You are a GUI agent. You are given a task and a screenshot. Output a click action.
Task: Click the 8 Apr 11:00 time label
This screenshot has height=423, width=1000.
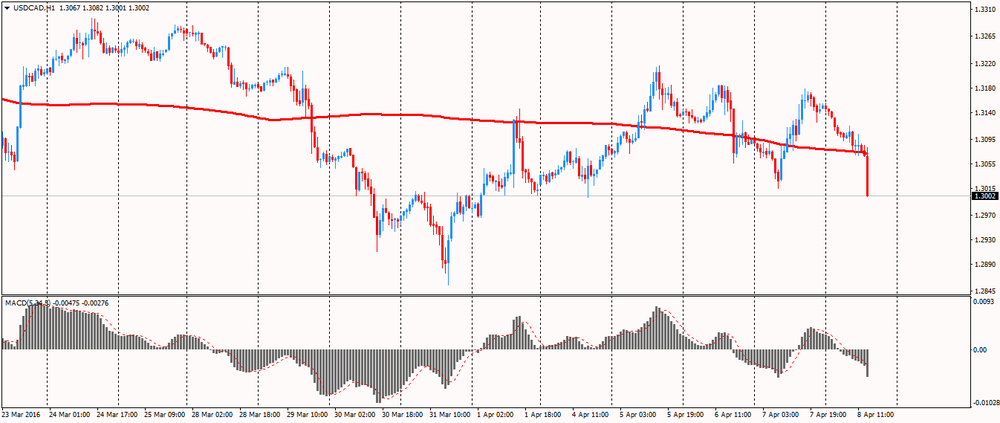tap(878, 413)
